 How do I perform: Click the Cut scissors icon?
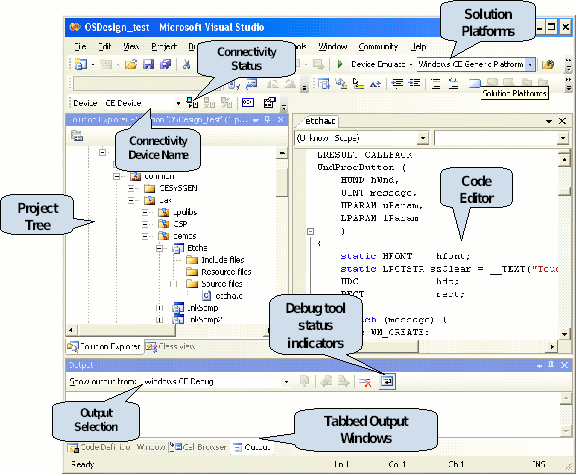[187, 64]
